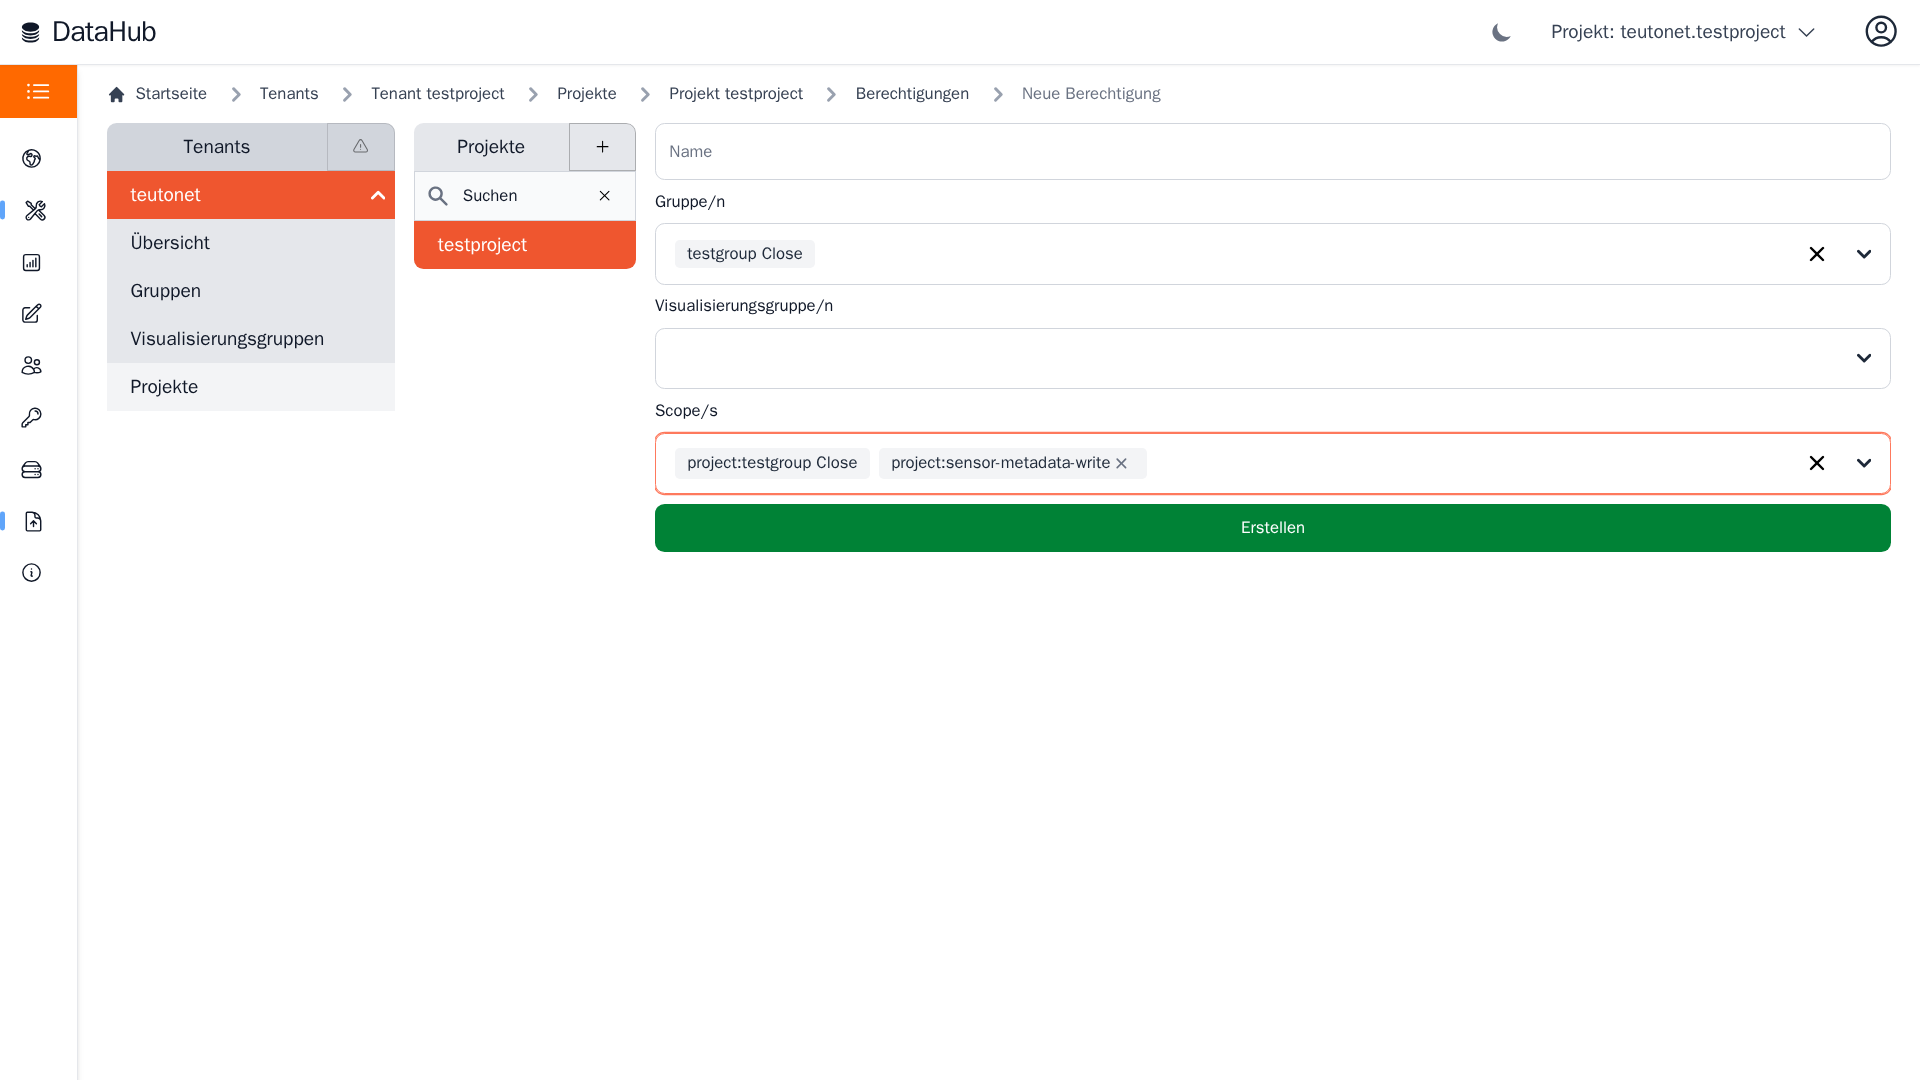
Task: Toggle dark mode moon icon
Action: point(1501,32)
